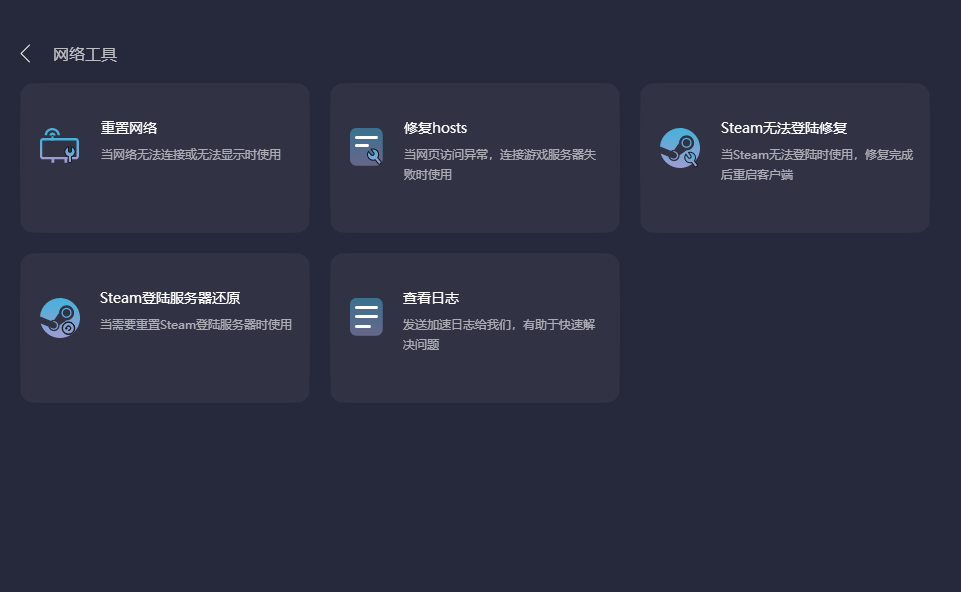
Task: Select the 重置网络 title
Action: pyautogui.click(x=129, y=127)
